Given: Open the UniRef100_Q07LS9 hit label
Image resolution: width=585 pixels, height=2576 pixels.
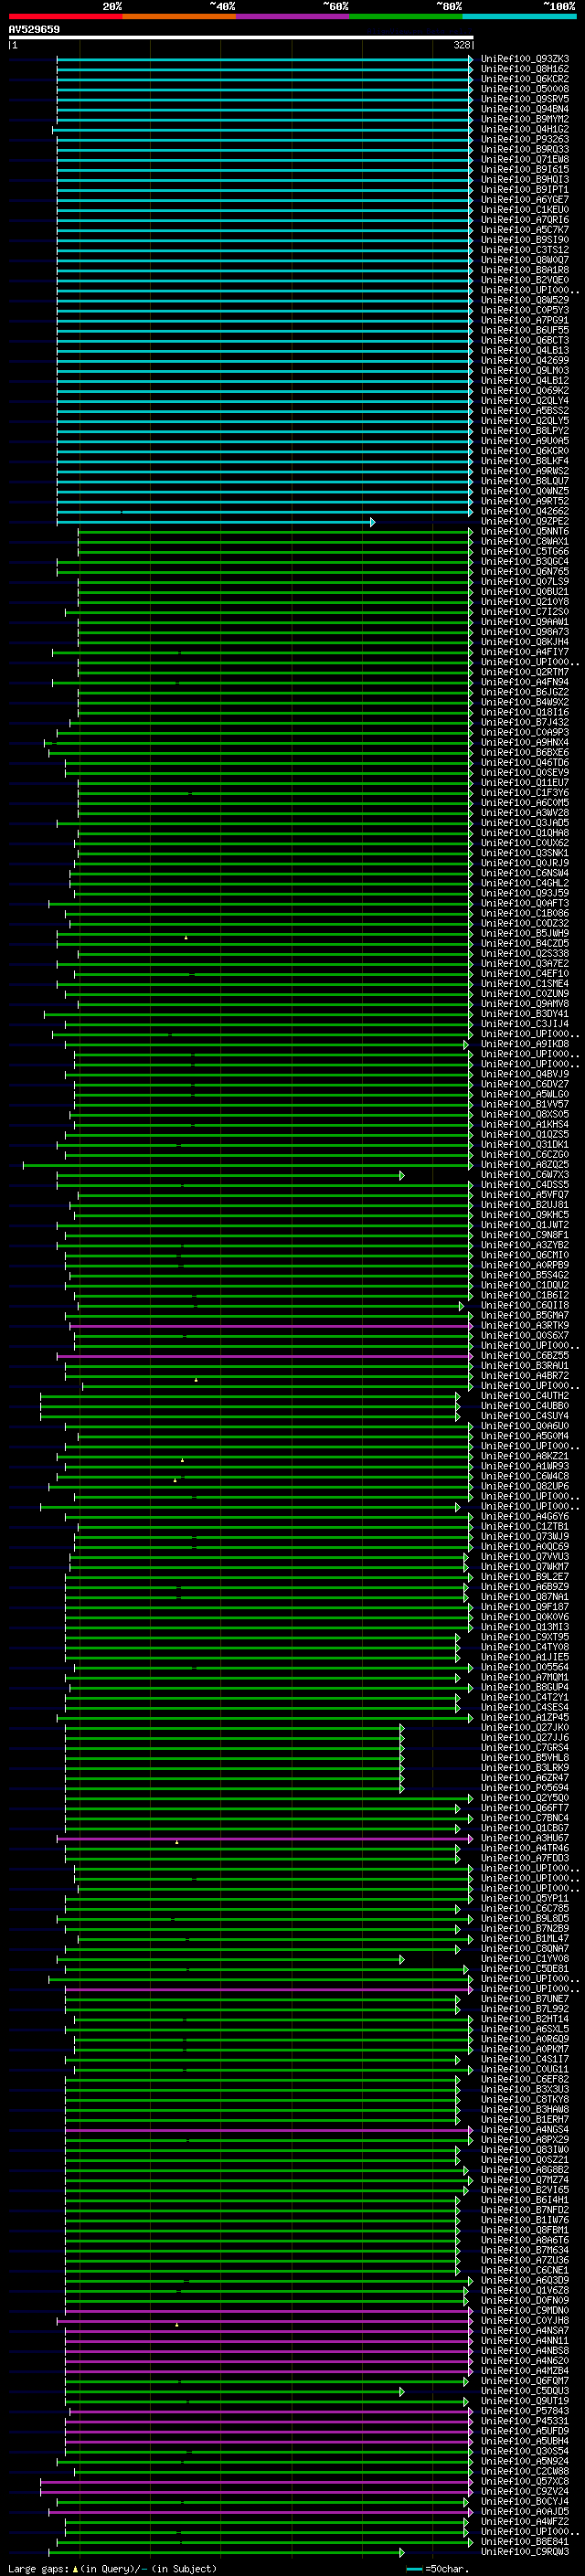Looking at the screenshot, I should [525, 582].
